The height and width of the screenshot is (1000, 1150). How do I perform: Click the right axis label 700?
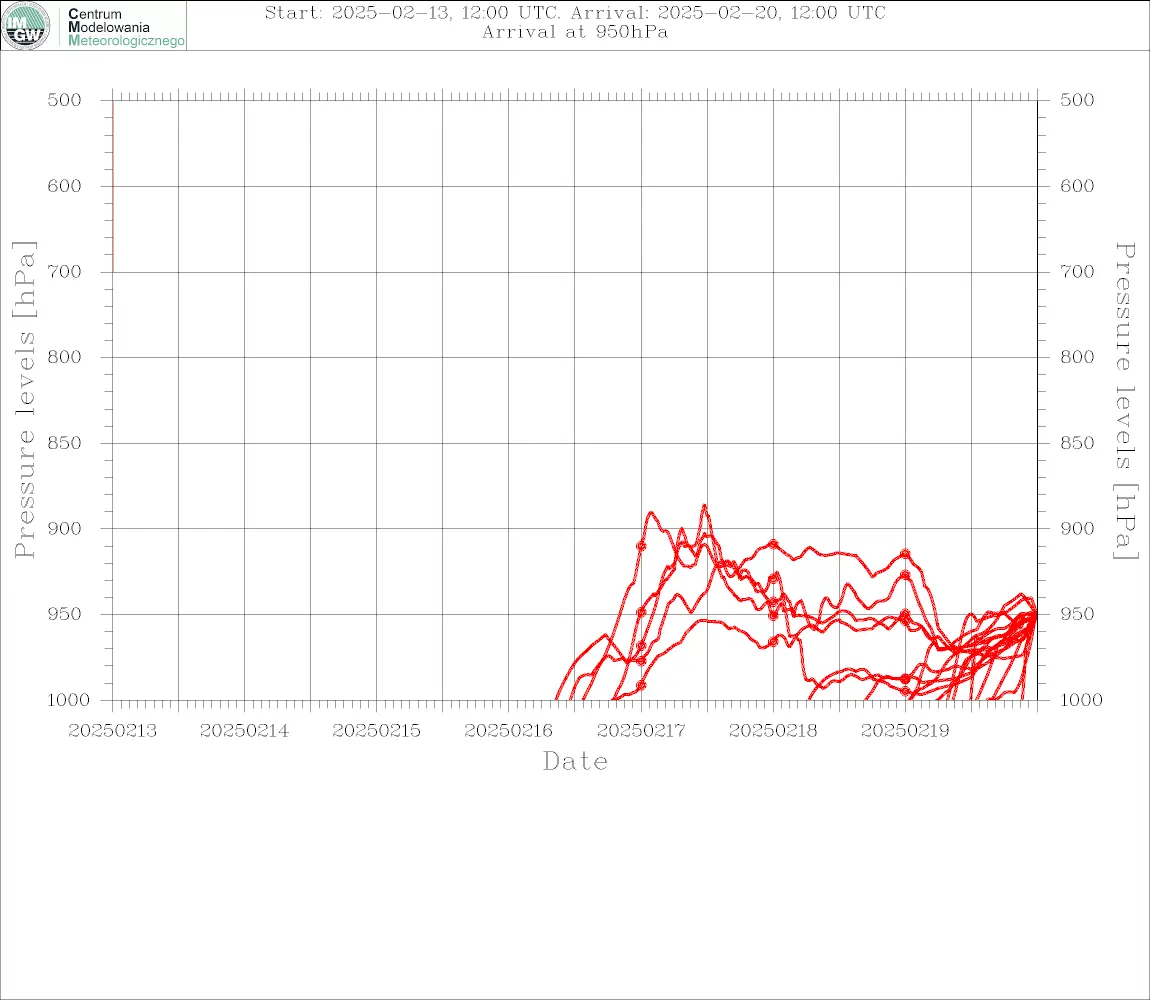coord(1077,272)
